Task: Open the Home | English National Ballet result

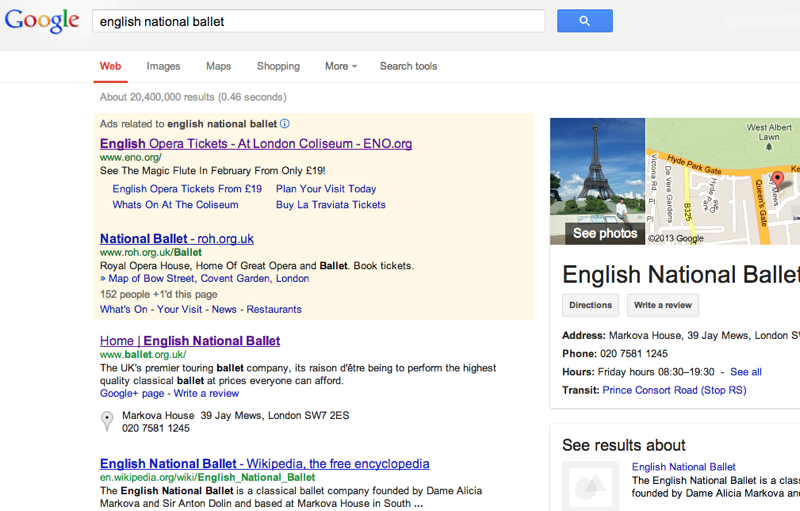Action: (190, 341)
